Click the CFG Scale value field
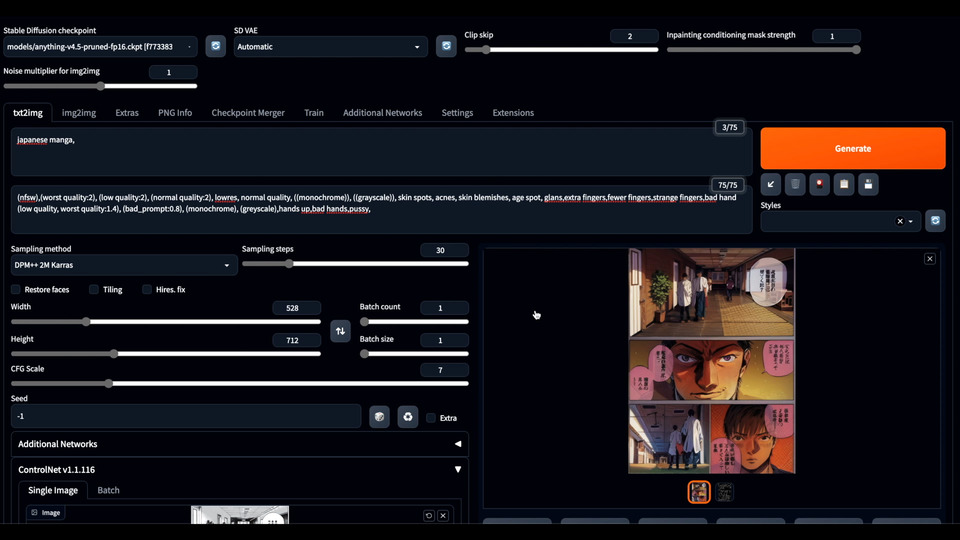The image size is (960, 540). tap(444, 370)
